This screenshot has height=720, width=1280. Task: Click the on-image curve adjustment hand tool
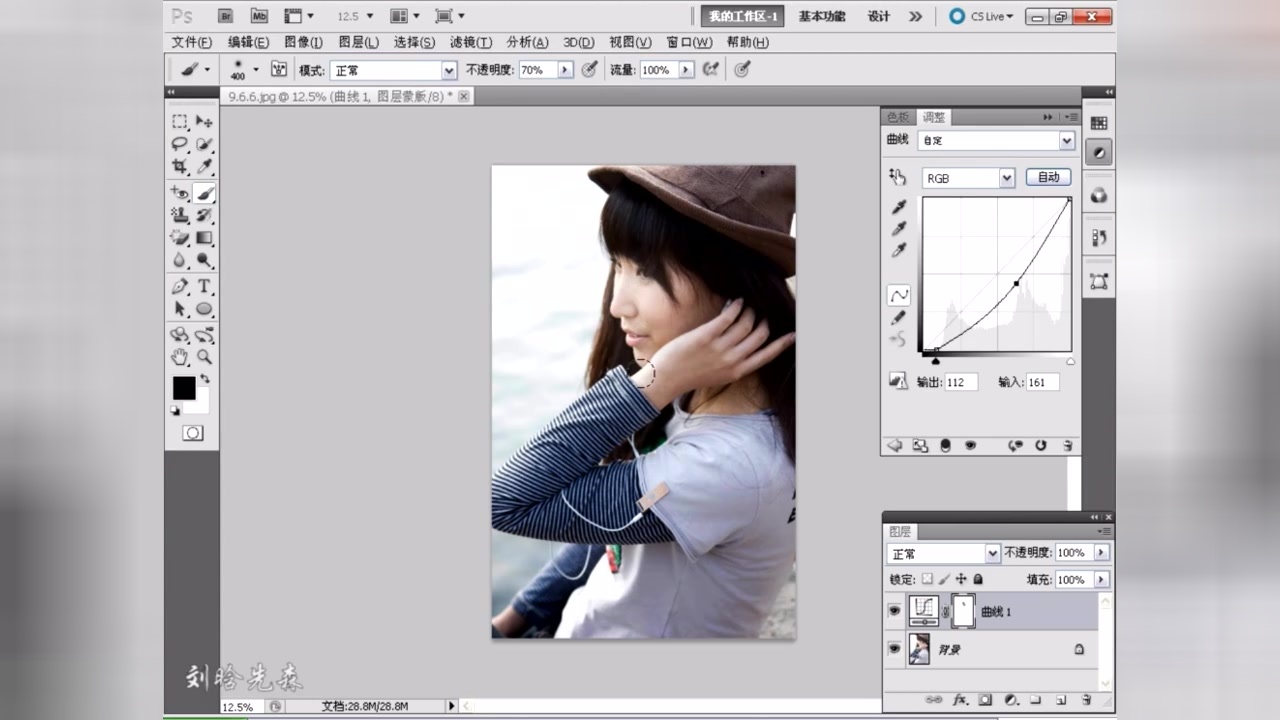897,177
